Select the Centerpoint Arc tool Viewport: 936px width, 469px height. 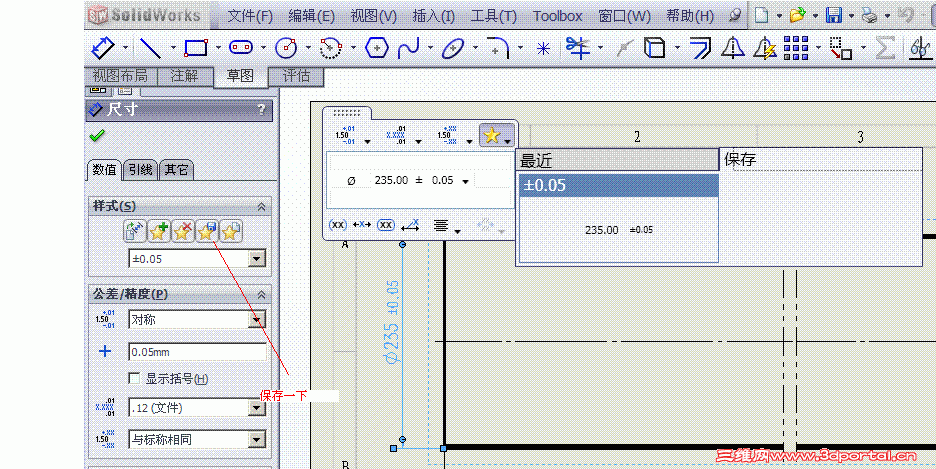pyautogui.click(x=331, y=48)
